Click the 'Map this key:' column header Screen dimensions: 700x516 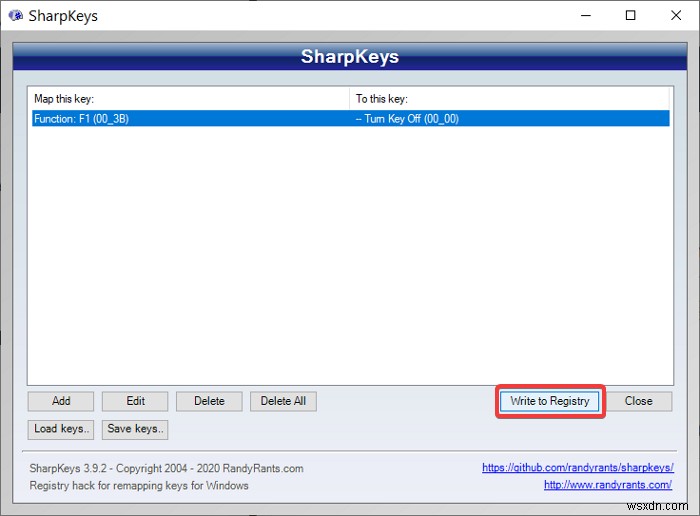pyautogui.click(x=188, y=99)
